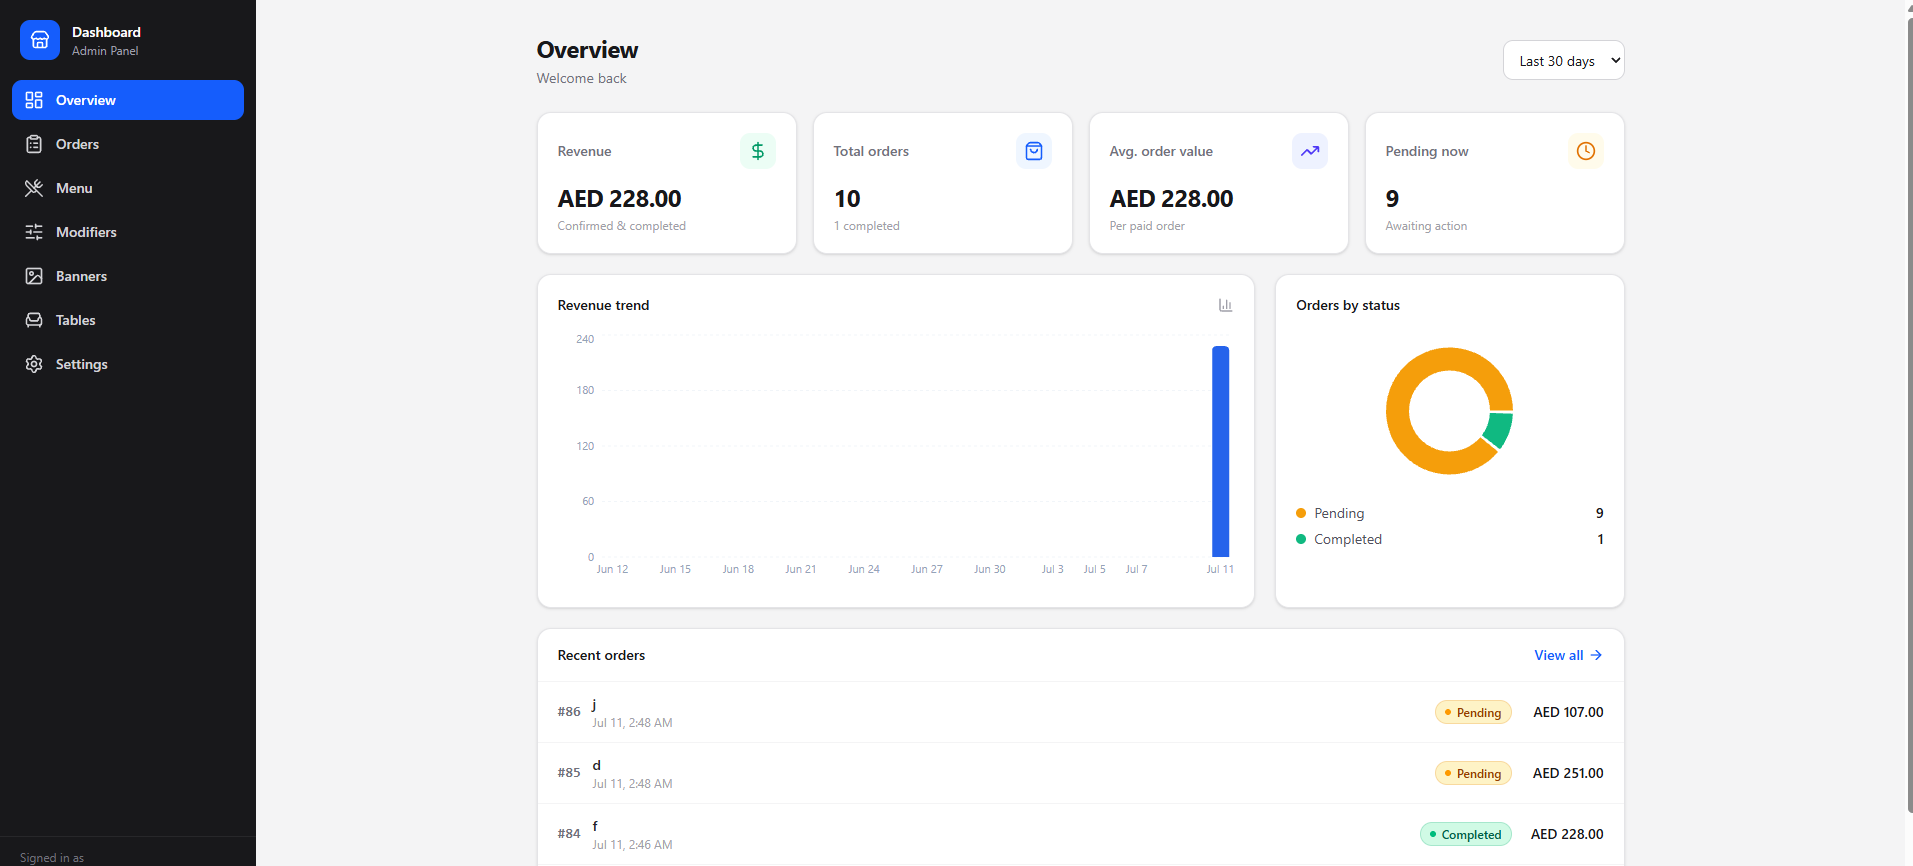The image size is (1913, 866).
Task: Click the Pending badge on order #86
Action: [1473, 712]
